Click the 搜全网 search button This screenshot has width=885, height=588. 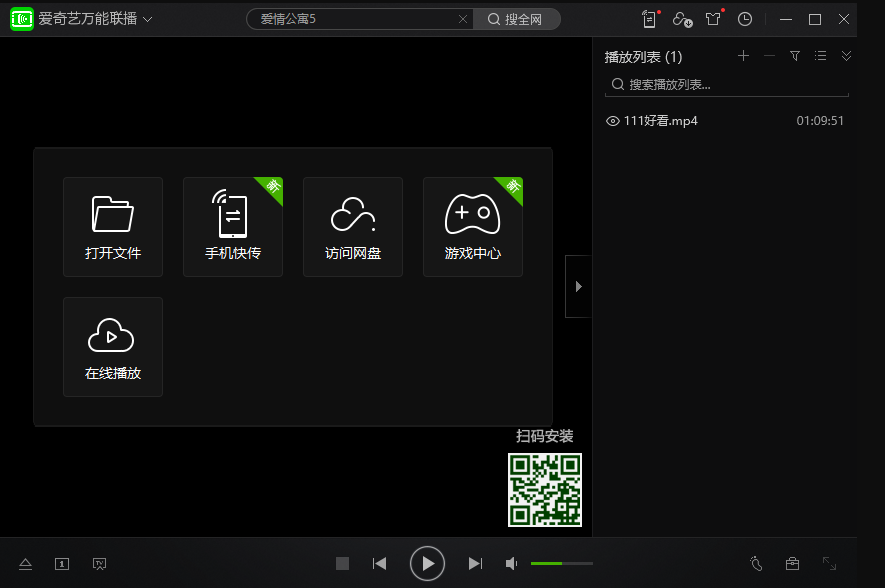coord(516,19)
